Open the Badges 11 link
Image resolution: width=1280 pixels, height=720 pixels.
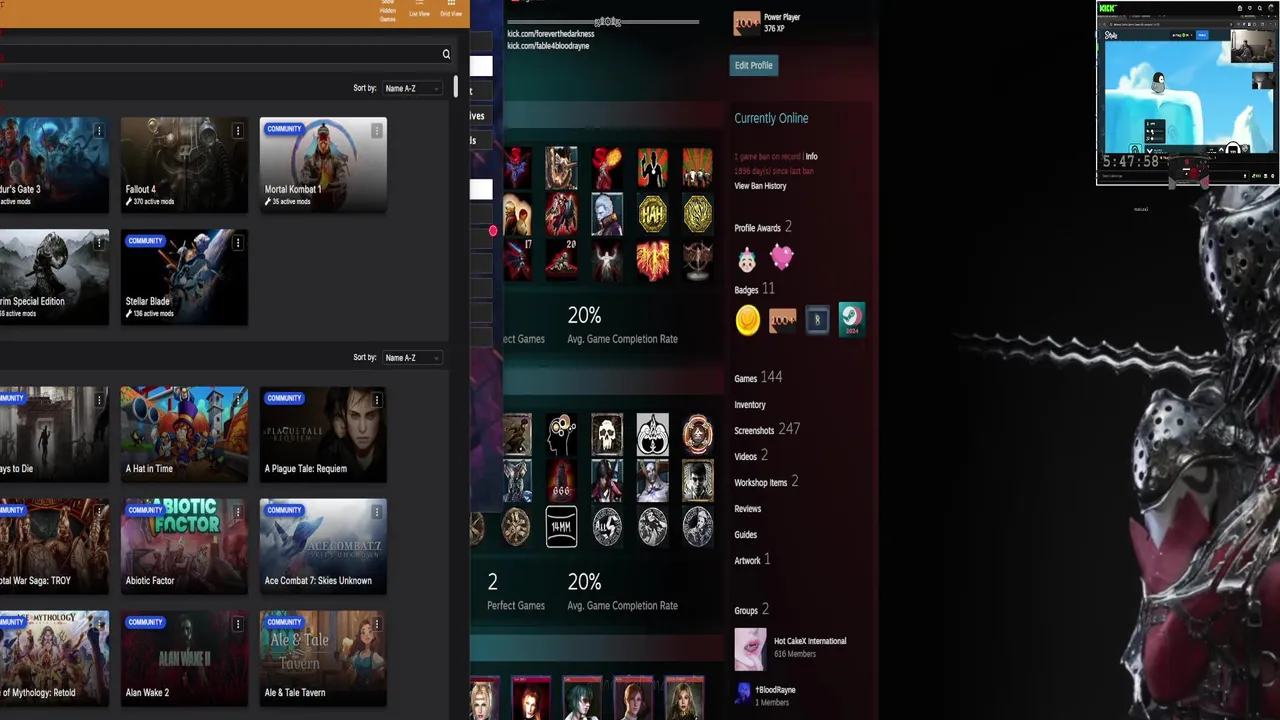pos(754,289)
